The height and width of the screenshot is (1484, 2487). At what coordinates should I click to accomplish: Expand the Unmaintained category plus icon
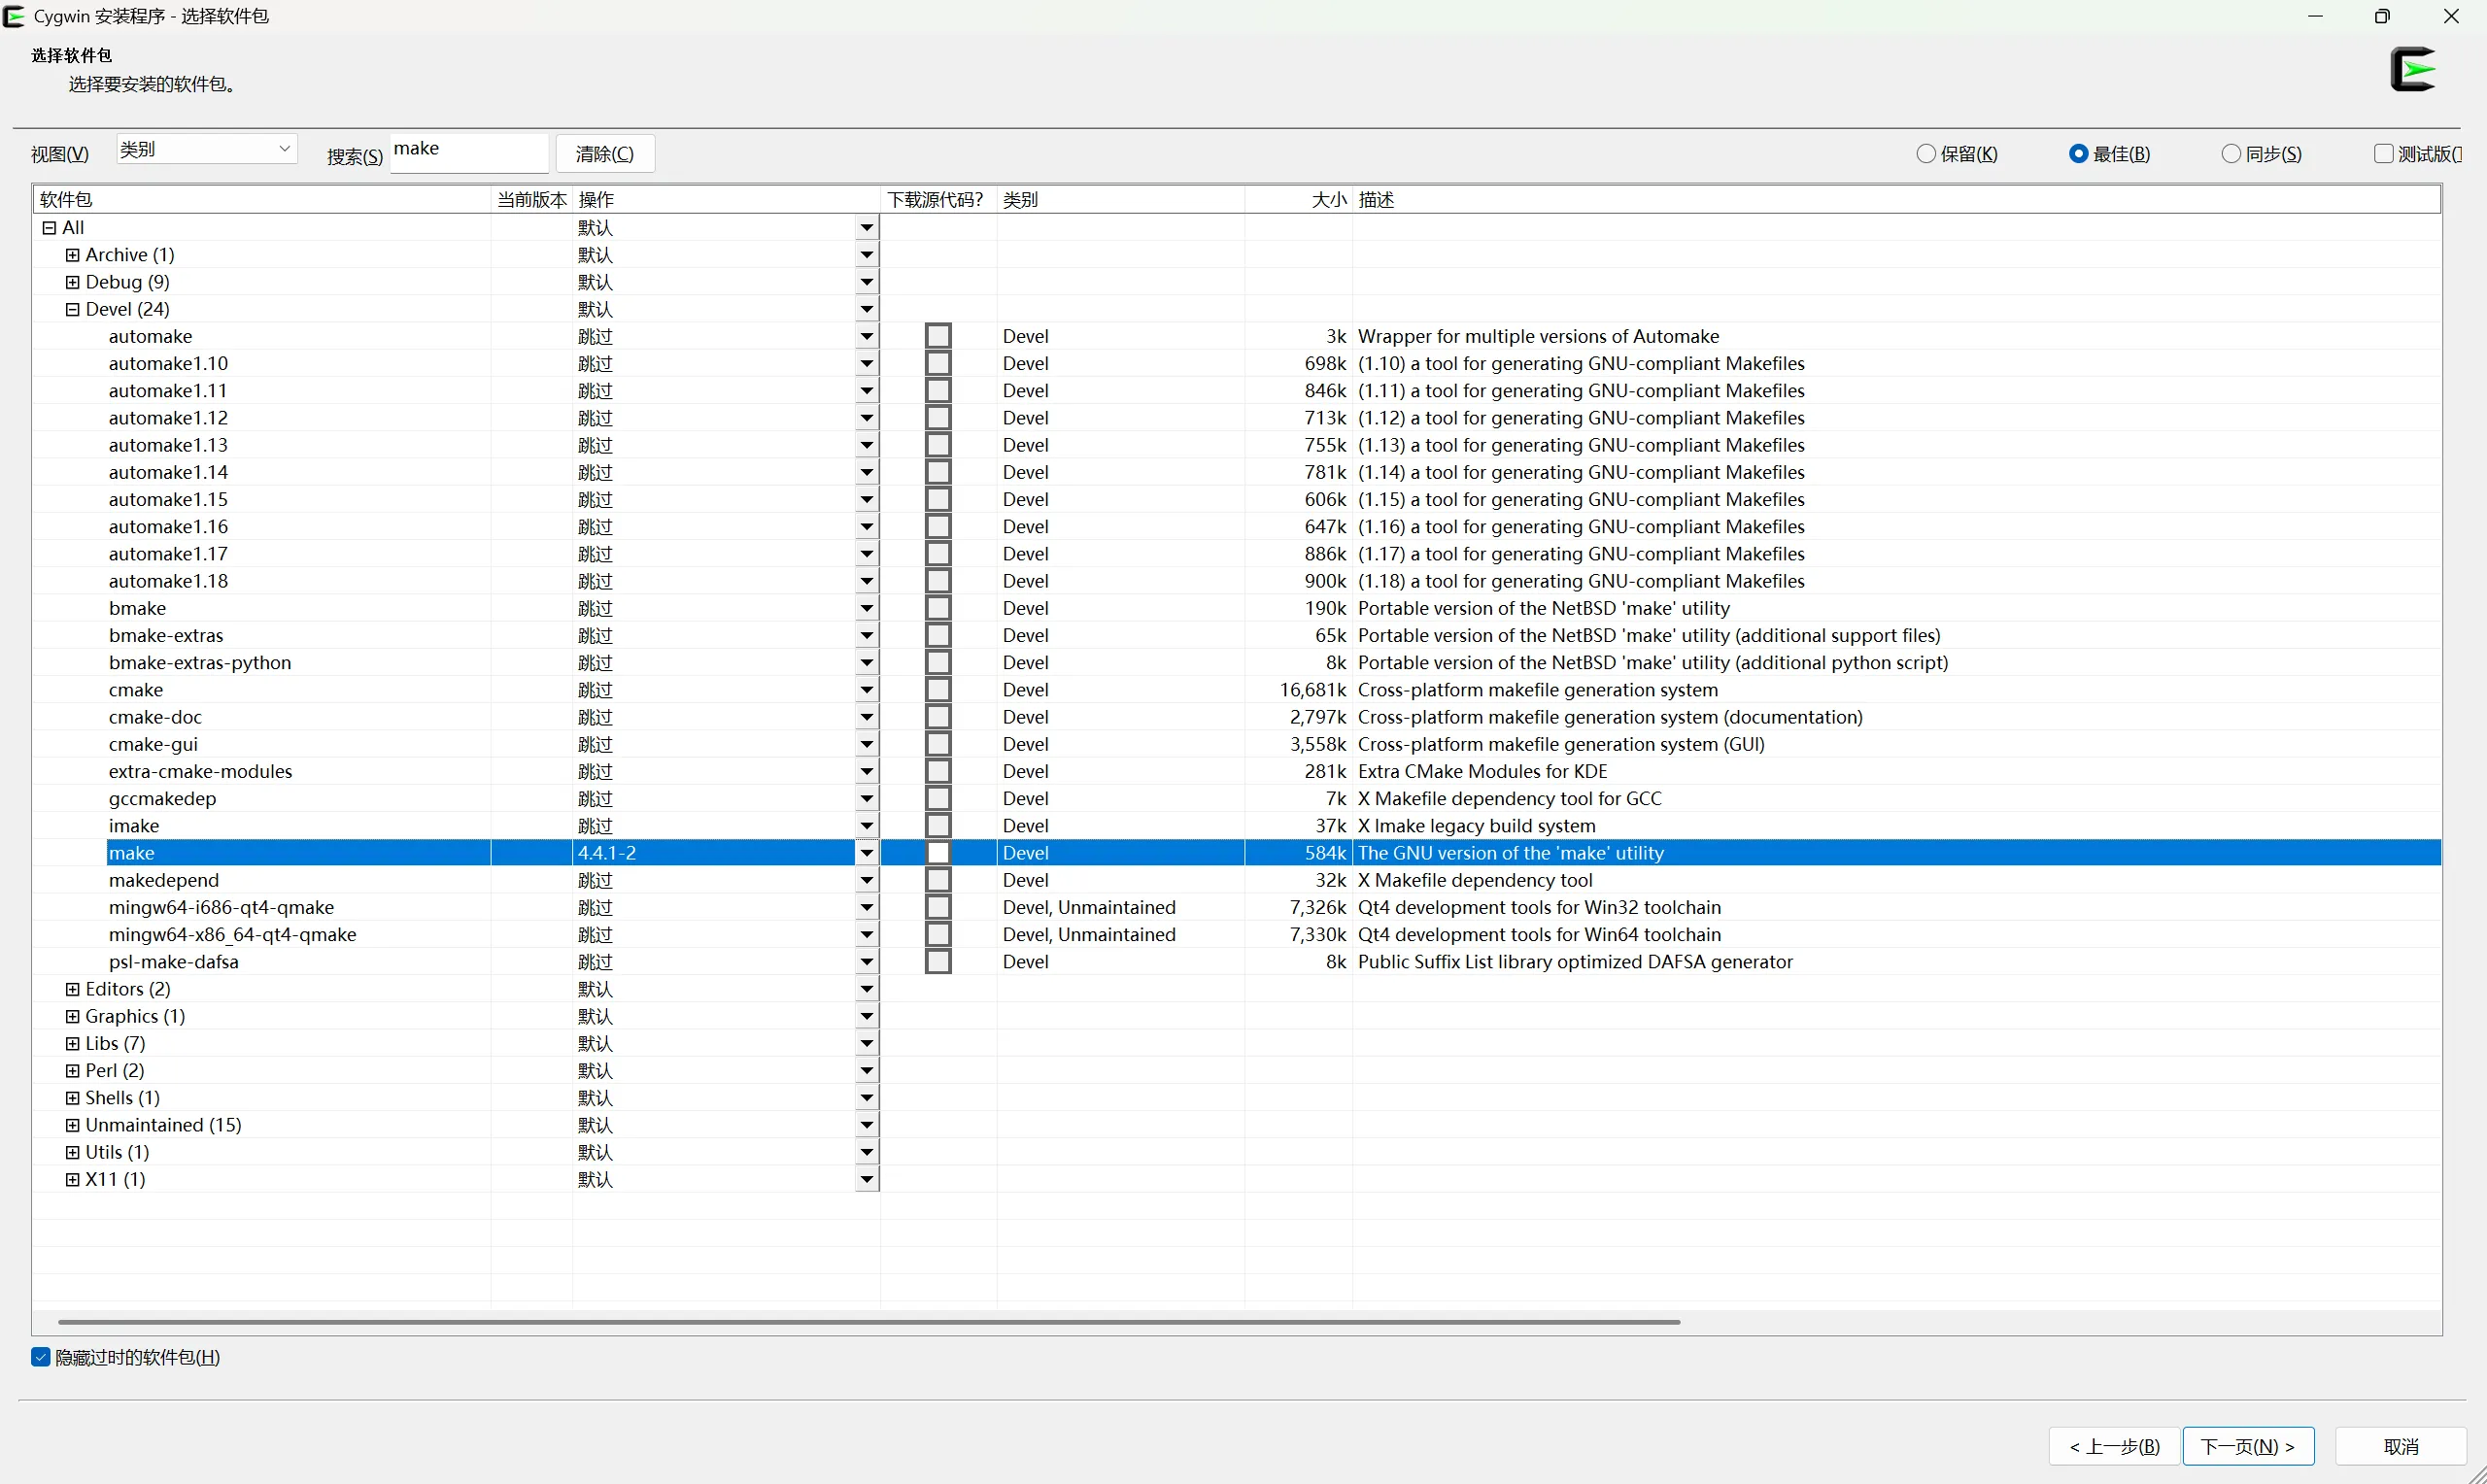(72, 1125)
